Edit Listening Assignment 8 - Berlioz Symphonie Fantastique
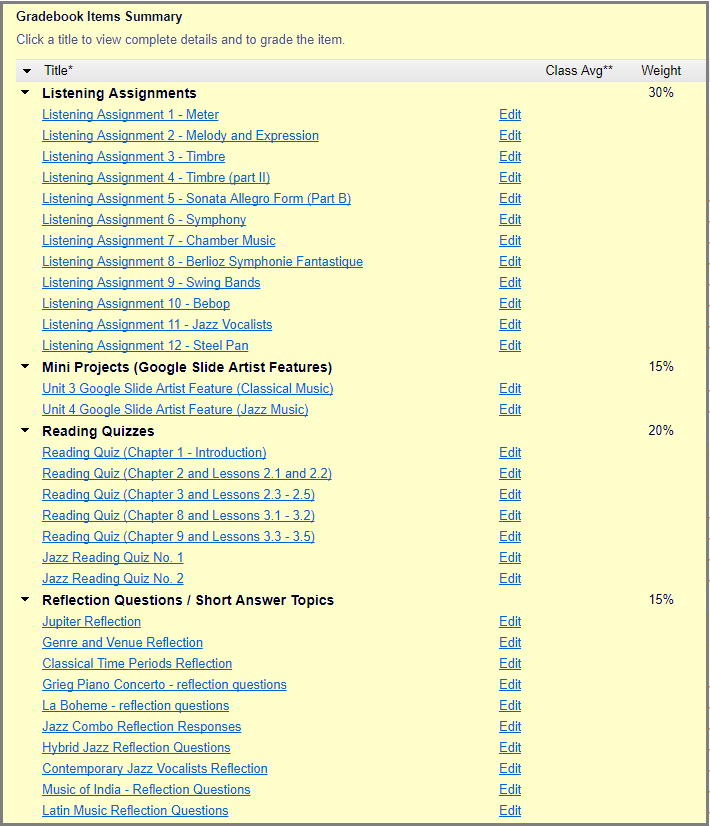The image size is (710, 826). point(510,262)
